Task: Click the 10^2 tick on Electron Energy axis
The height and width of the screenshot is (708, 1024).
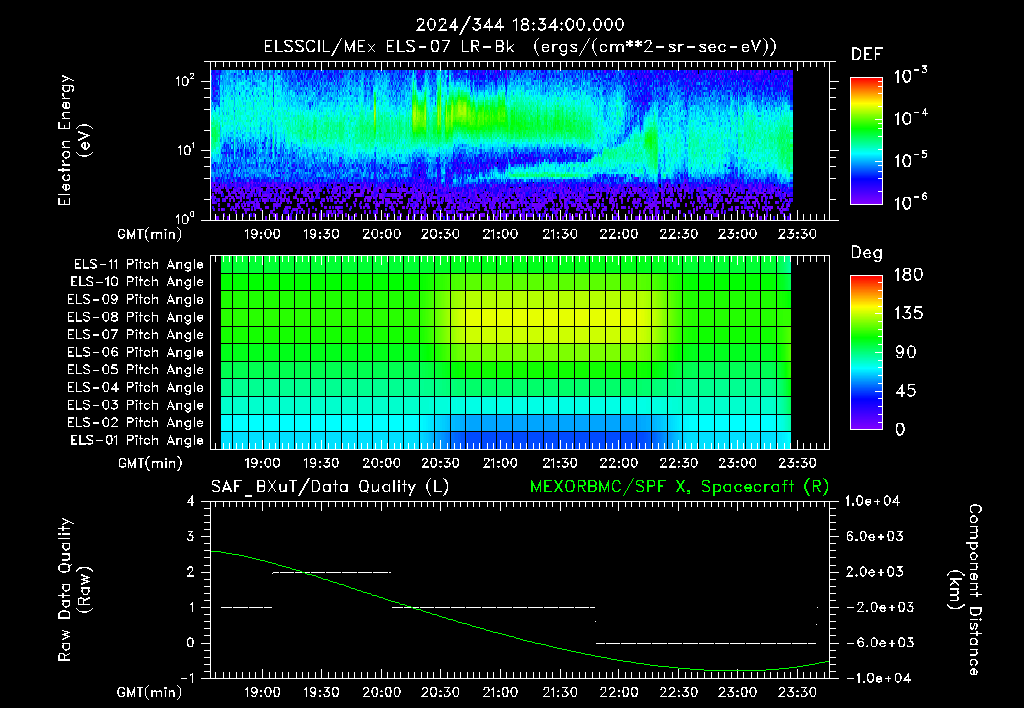Action: (185, 80)
